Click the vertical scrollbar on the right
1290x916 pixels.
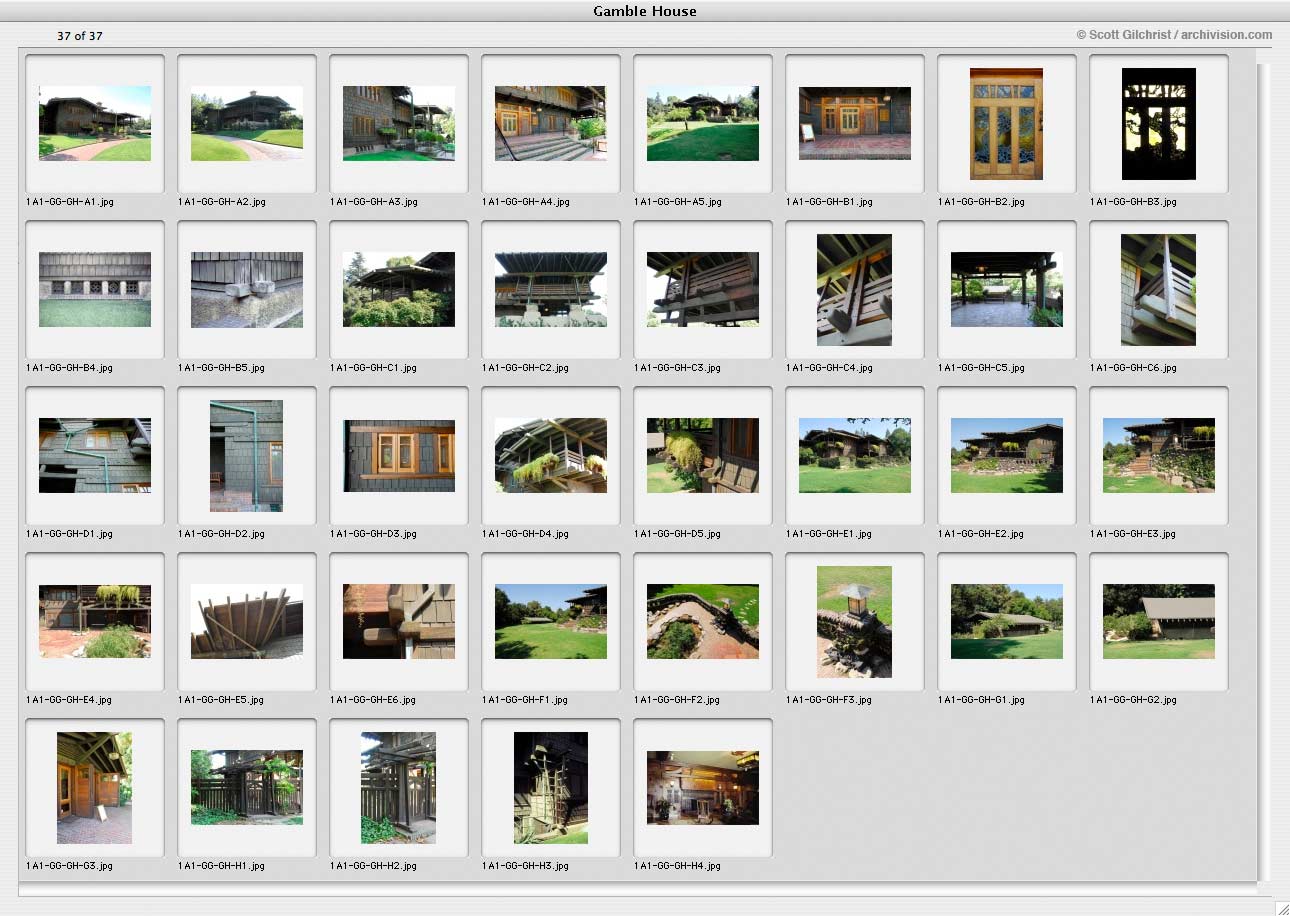1263,470
